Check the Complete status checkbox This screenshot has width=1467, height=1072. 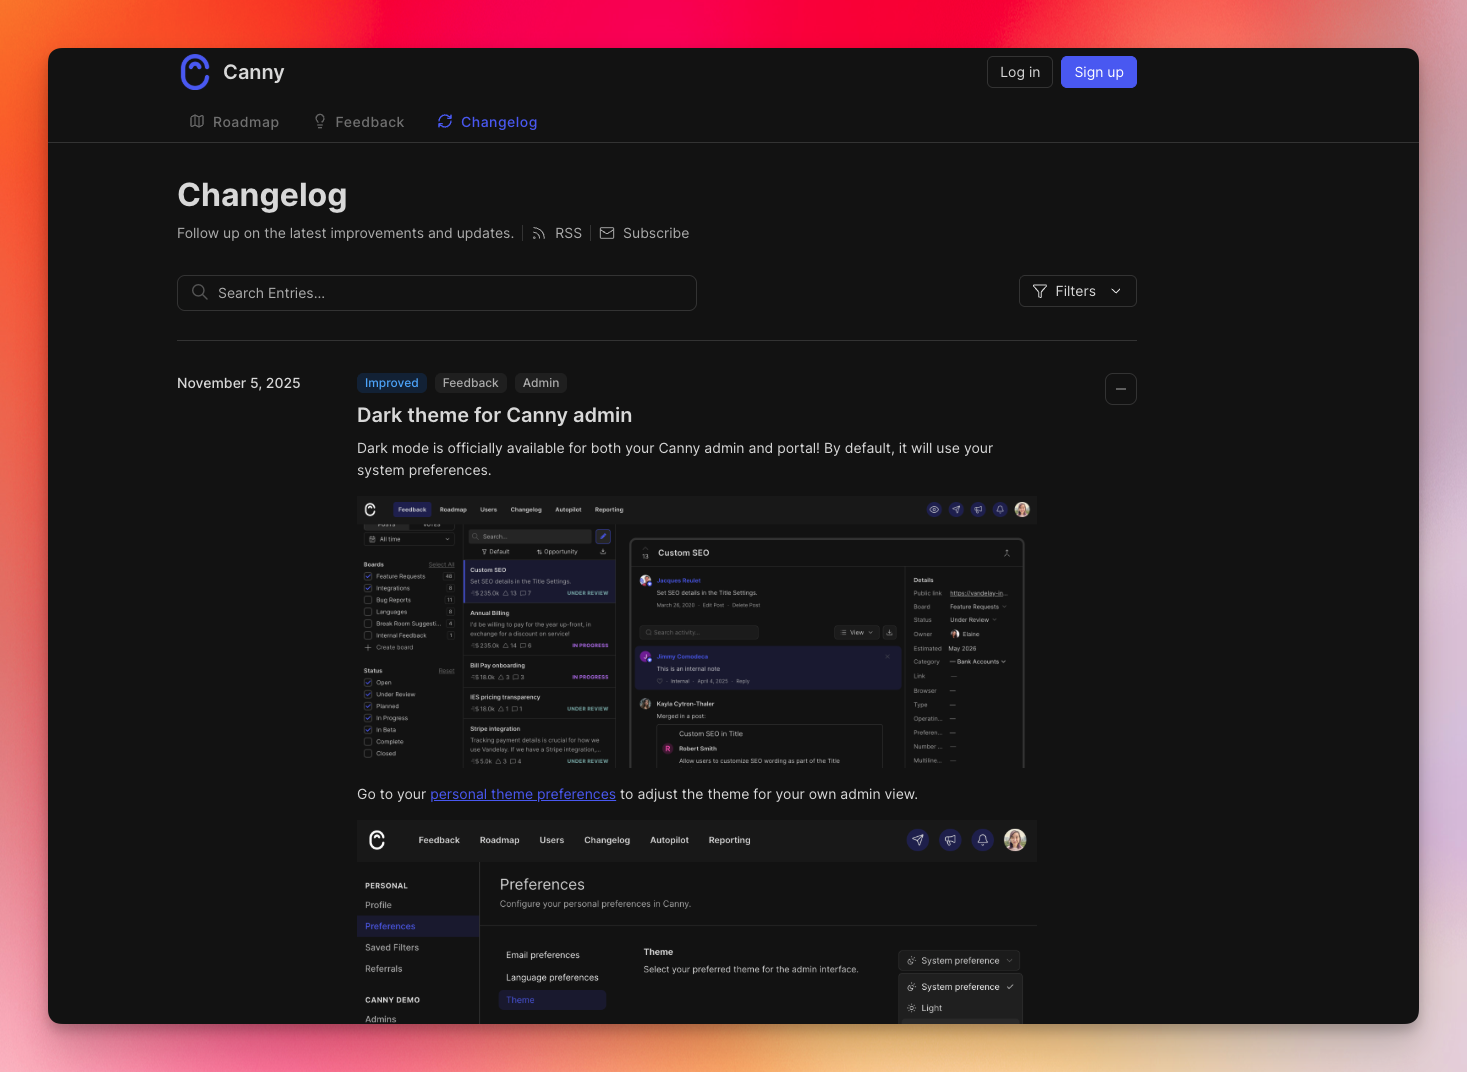pyautogui.click(x=370, y=742)
